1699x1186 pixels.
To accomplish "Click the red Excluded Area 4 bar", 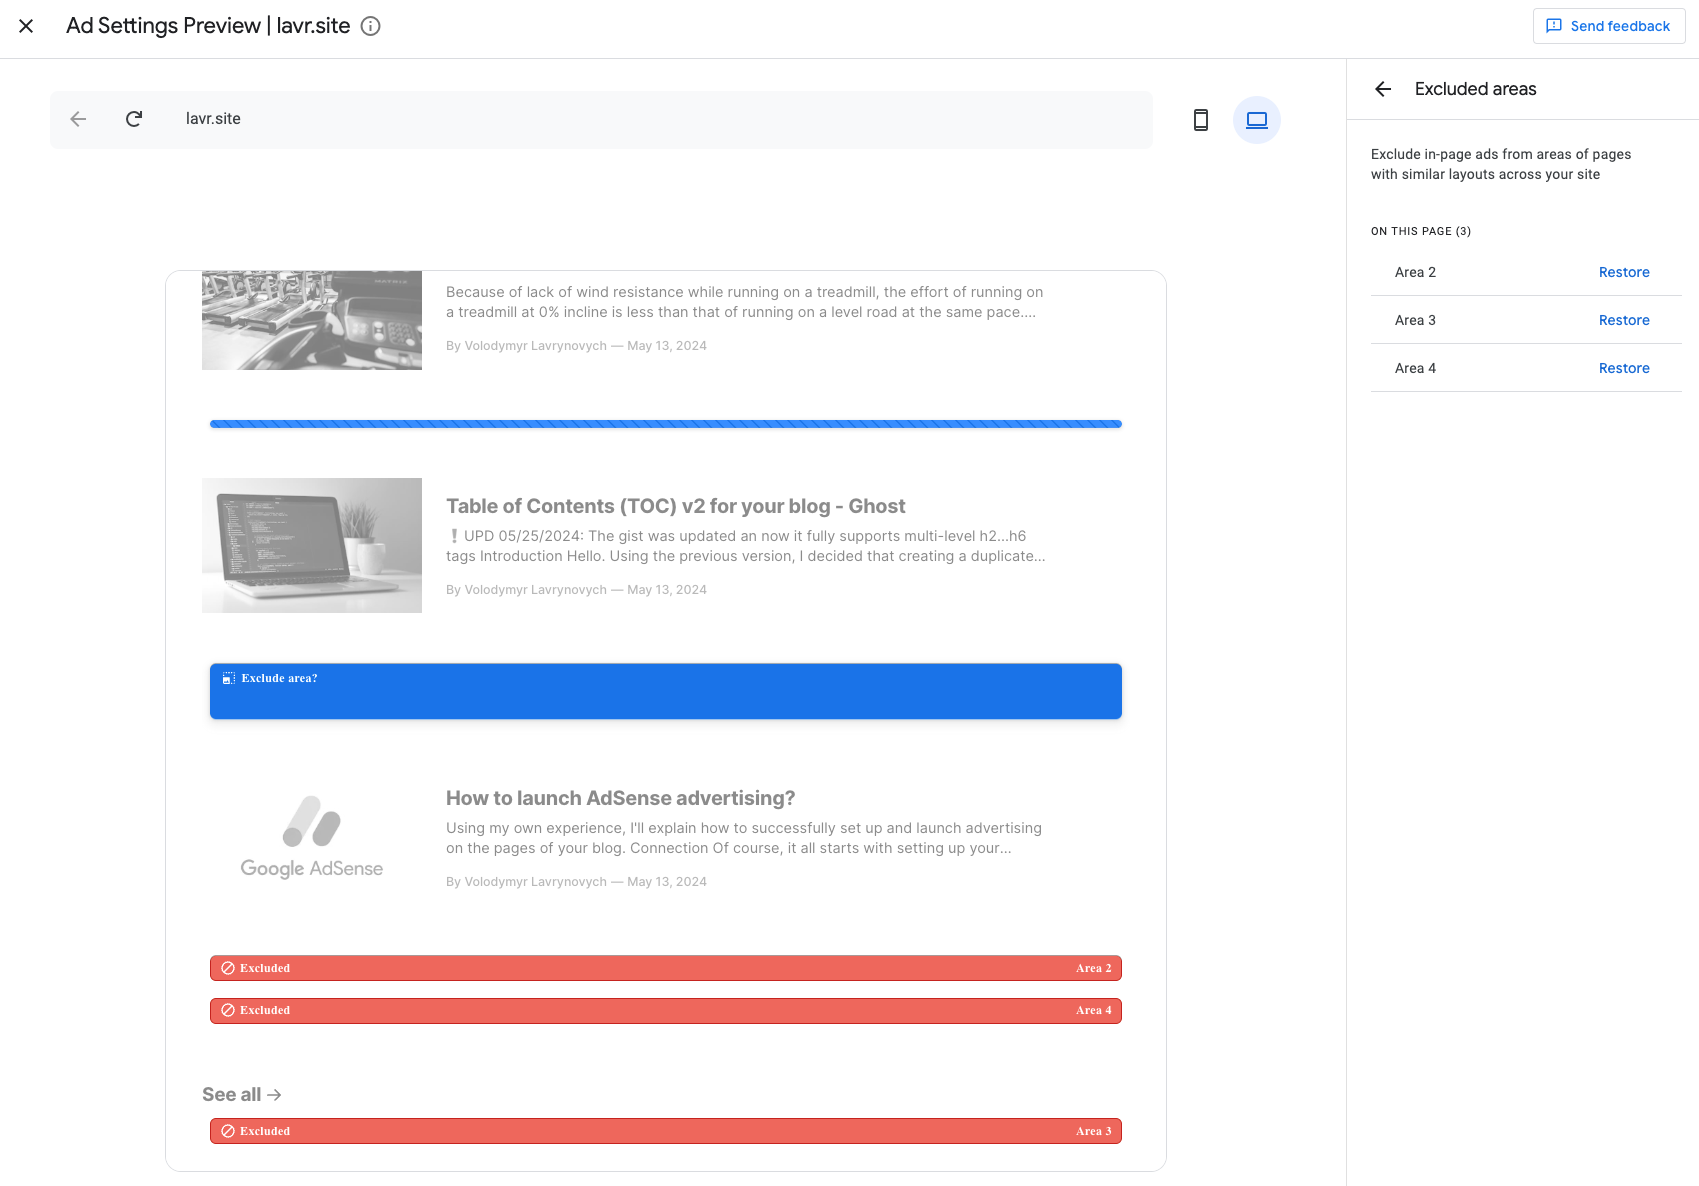I will point(665,1010).
